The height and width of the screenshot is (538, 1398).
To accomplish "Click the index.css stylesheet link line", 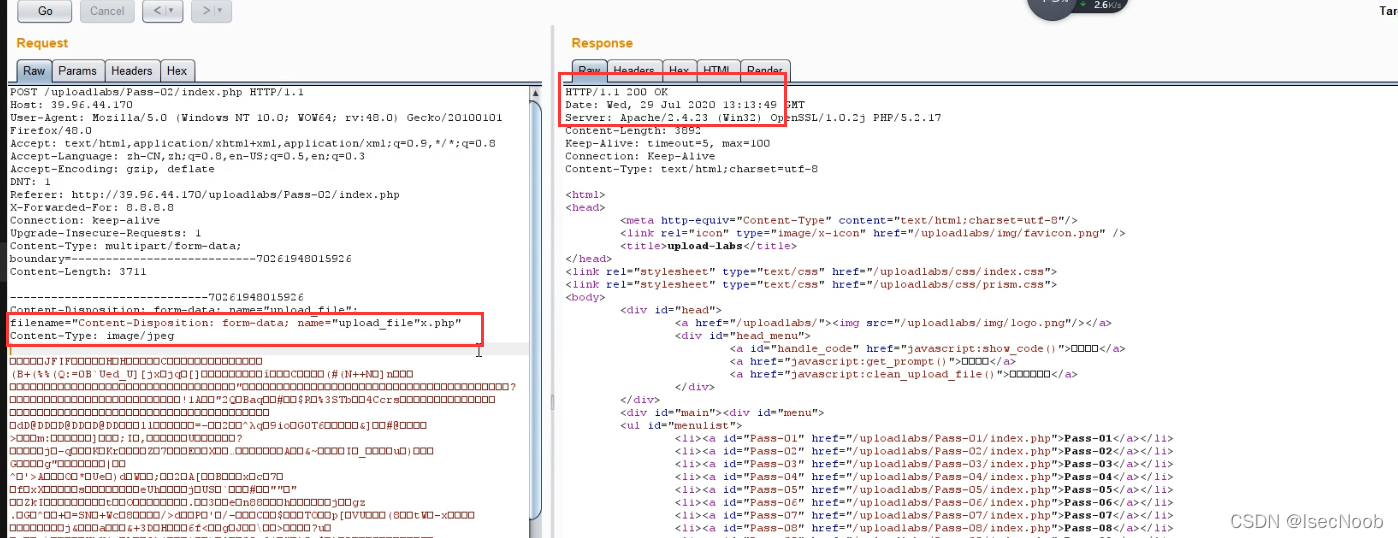I will pyautogui.click(x=811, y=271).
